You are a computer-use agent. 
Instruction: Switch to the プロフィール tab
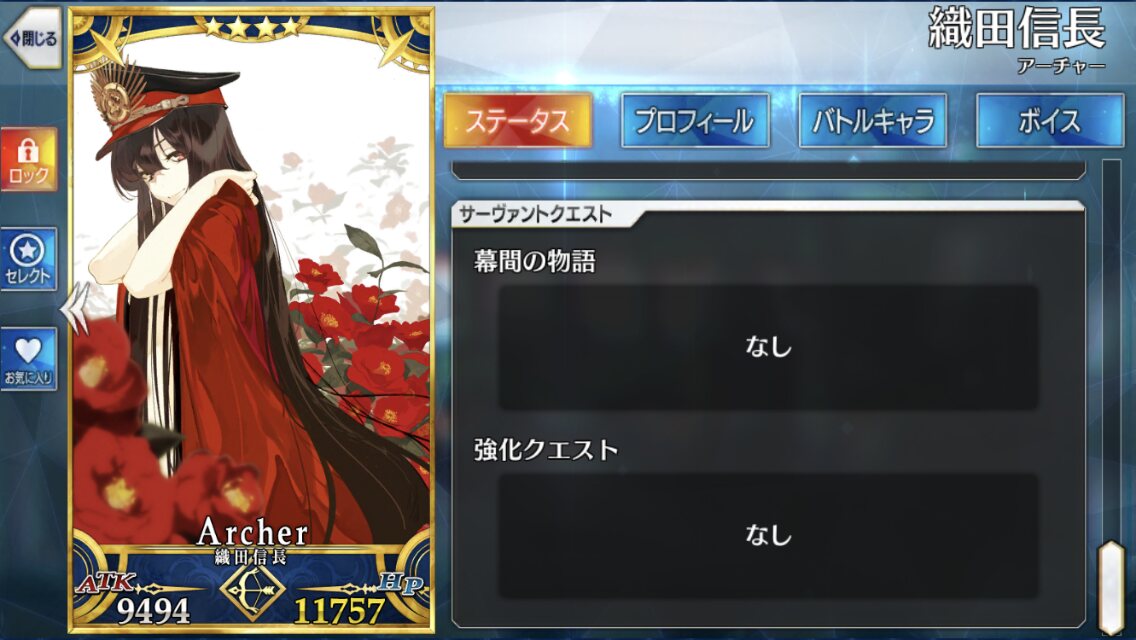coord(695,120)
